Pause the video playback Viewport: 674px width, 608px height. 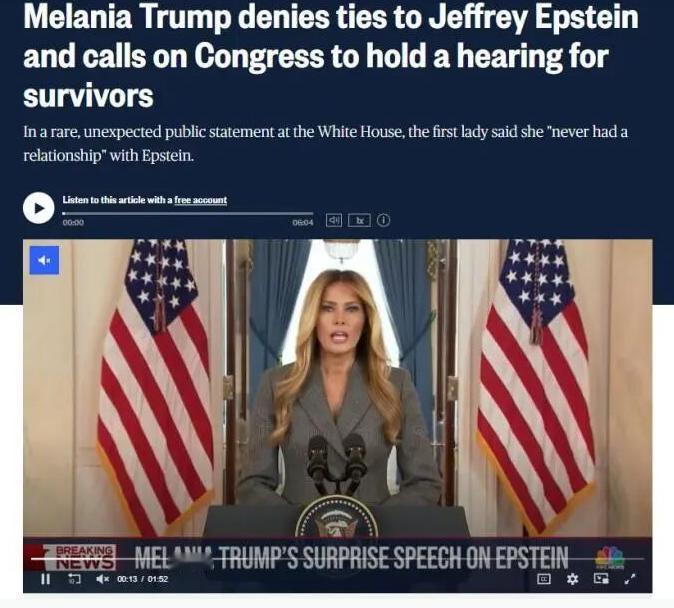click(x=46, y=579)
